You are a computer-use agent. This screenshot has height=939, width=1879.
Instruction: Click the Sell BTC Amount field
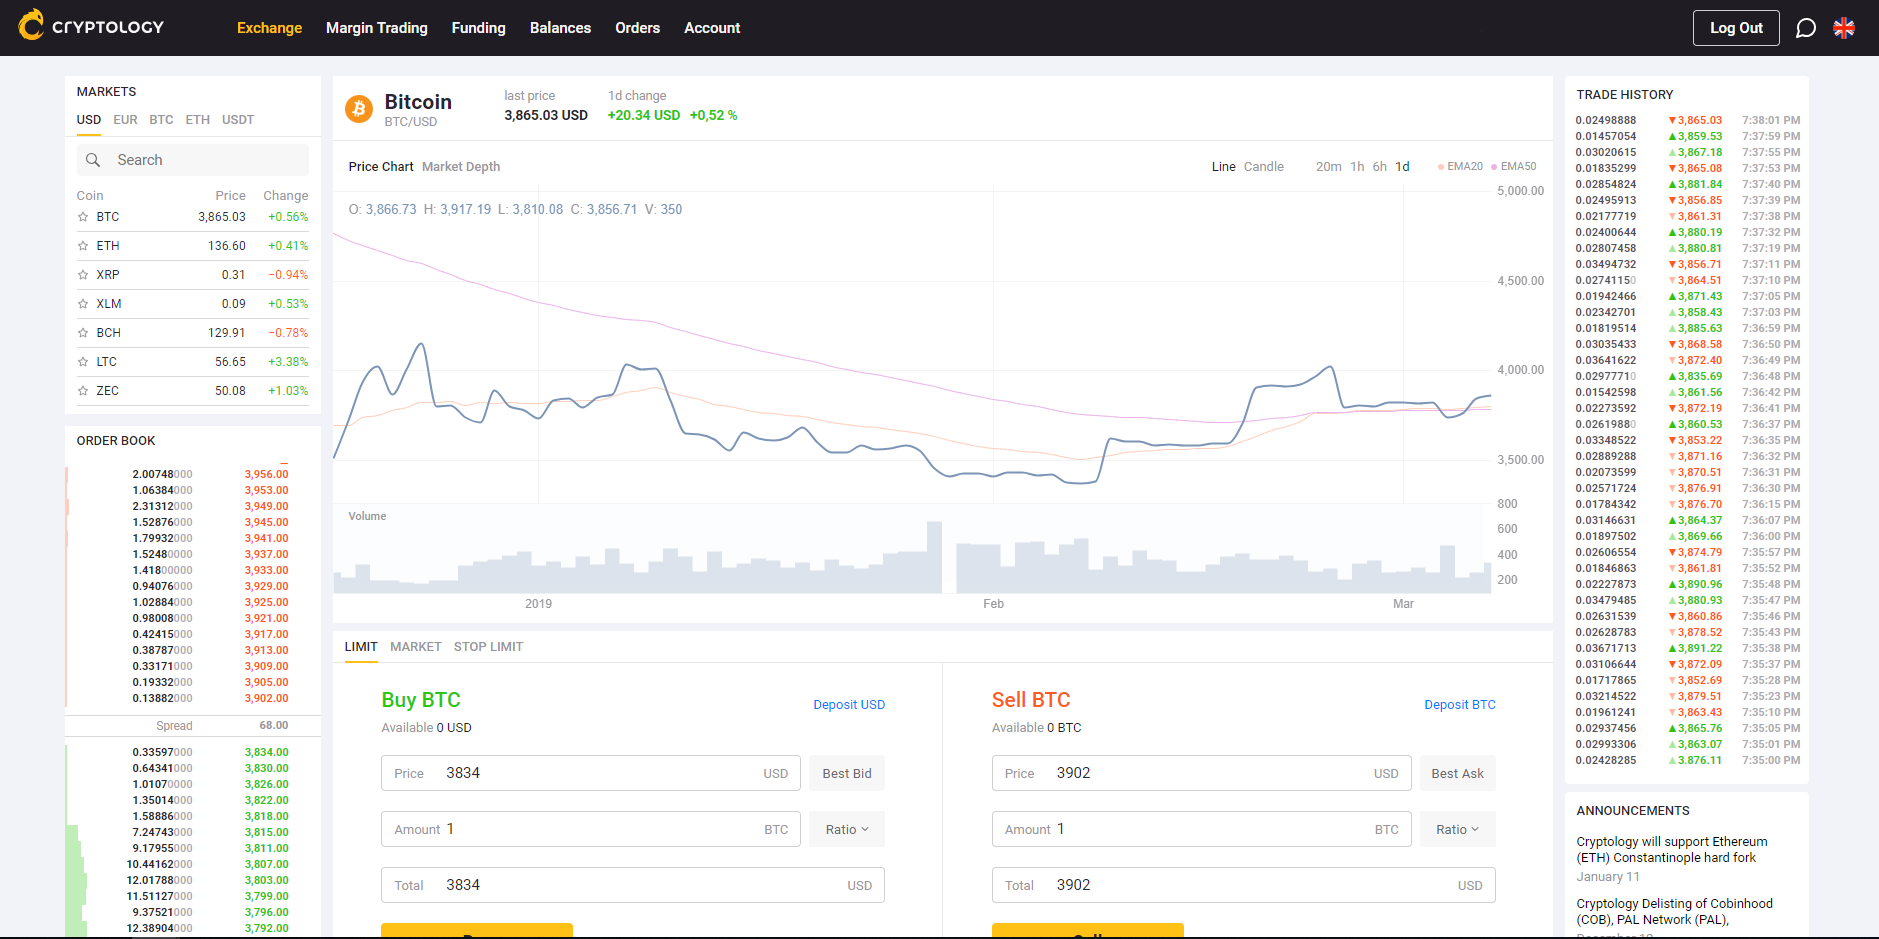(1202, 829)
